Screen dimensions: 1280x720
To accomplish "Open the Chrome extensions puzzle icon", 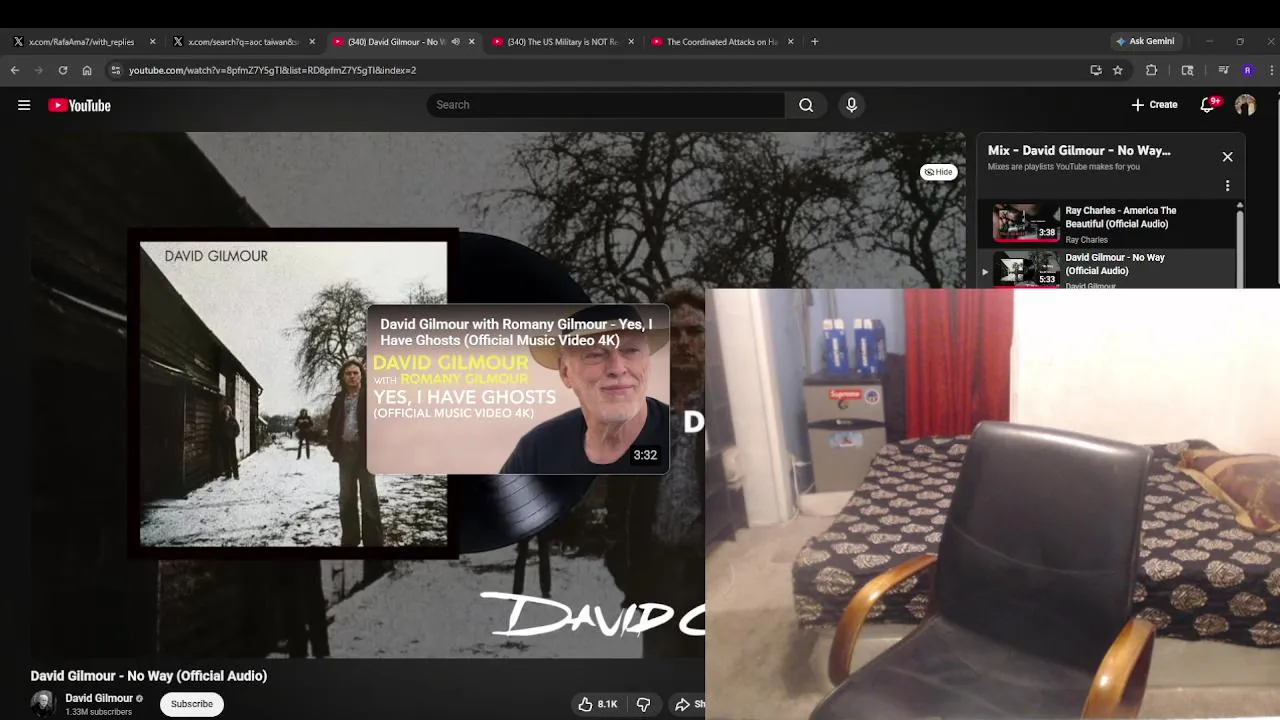I will pyautogui.click(x=1151, y=70).
